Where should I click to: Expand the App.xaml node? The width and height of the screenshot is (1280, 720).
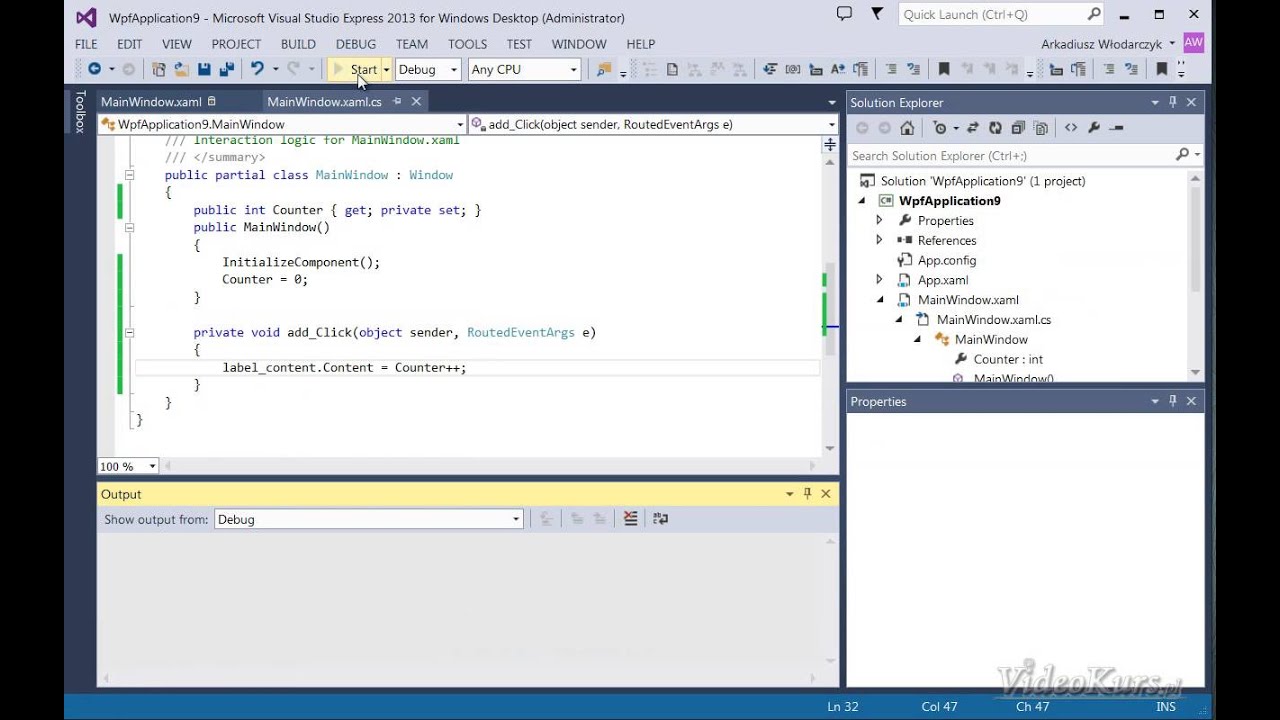879,280
